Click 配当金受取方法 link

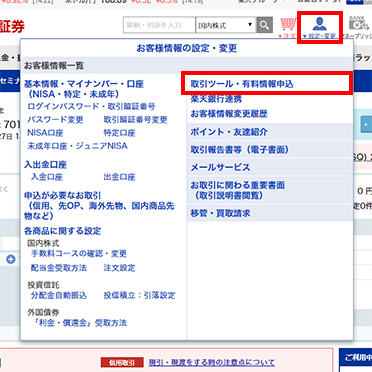[x=59, y=268]
